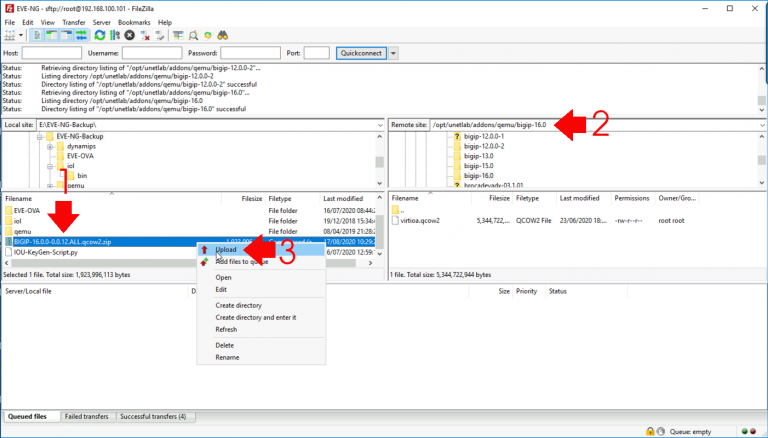This screenshot has width=768, height=438.
Task: Select bigip-13.0 in remote tree
Action: pyautogui.click(x=479, y=156)
